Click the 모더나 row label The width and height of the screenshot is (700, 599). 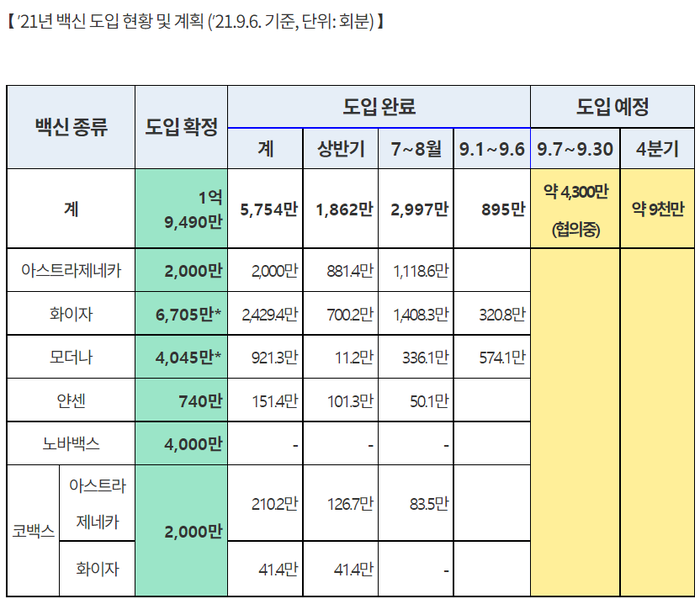tap(71, 355)
